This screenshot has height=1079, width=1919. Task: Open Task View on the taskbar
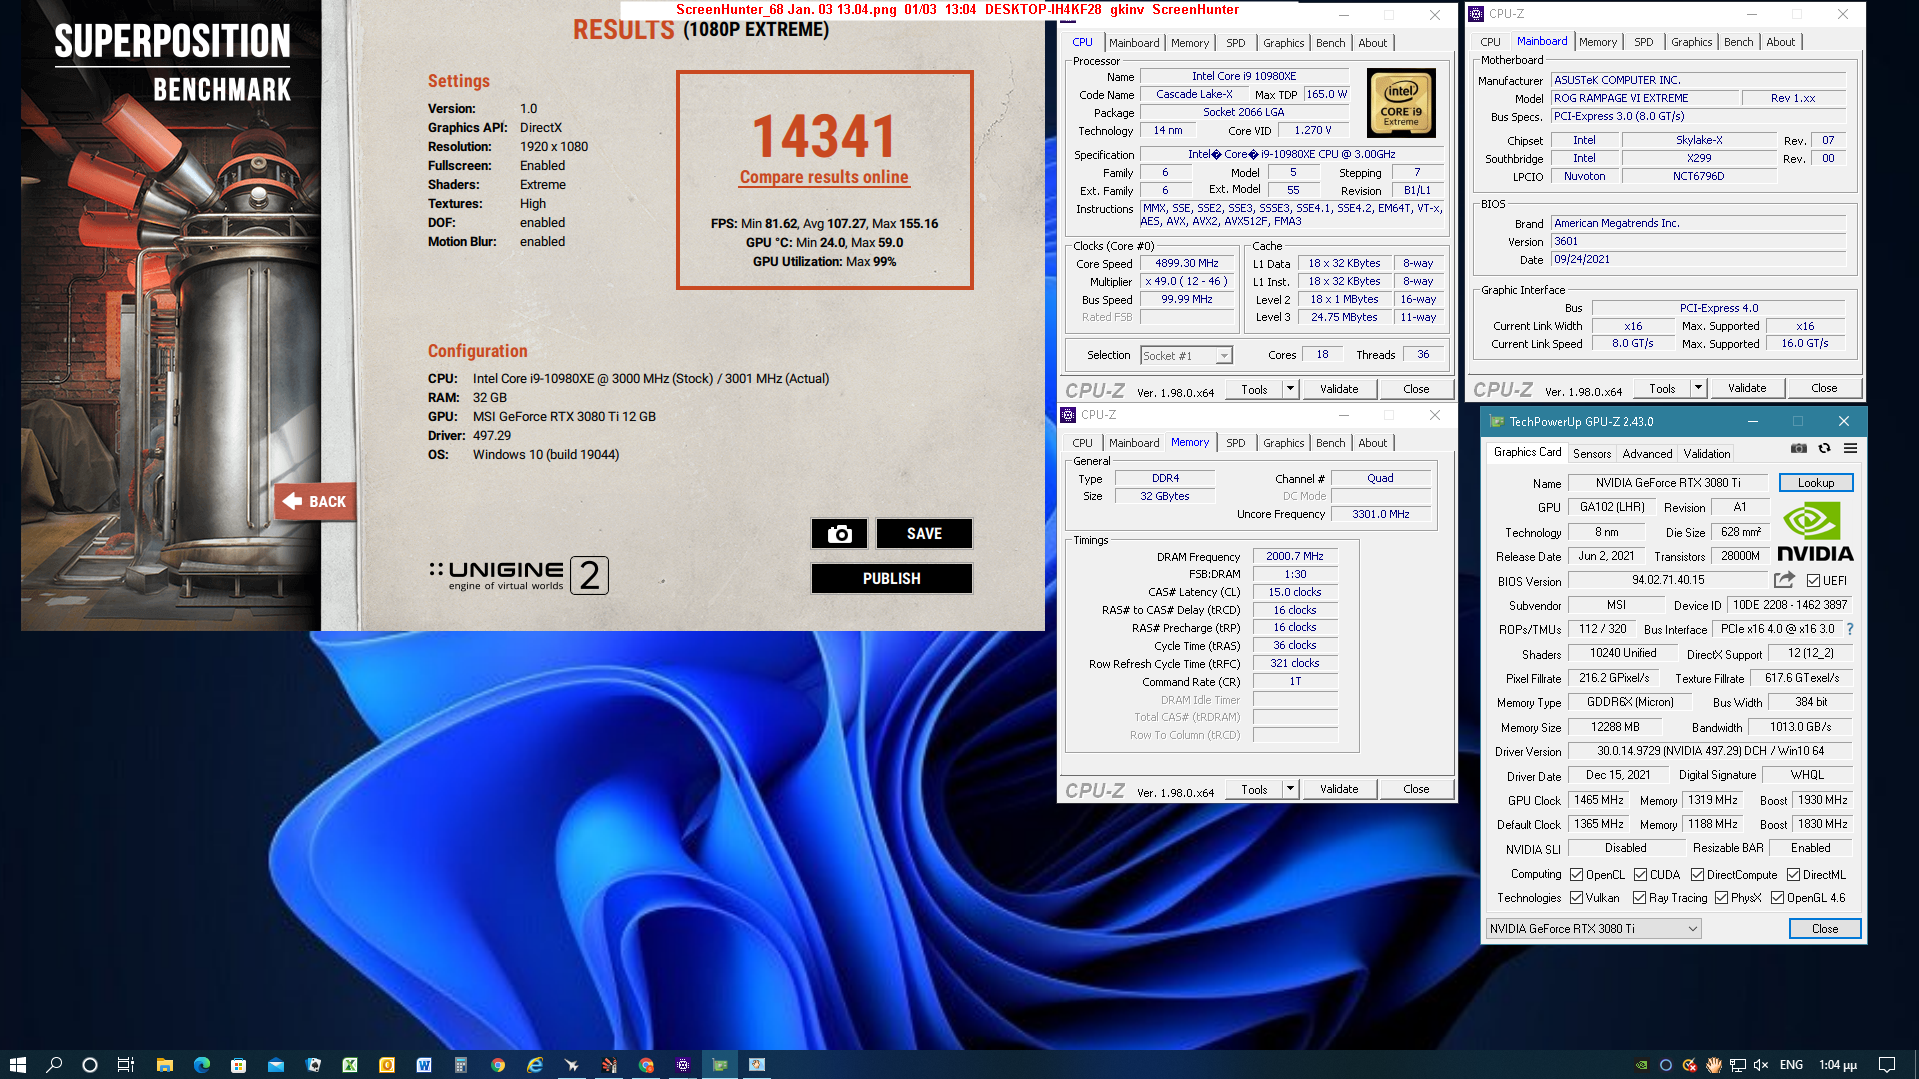pos(126,1065)
